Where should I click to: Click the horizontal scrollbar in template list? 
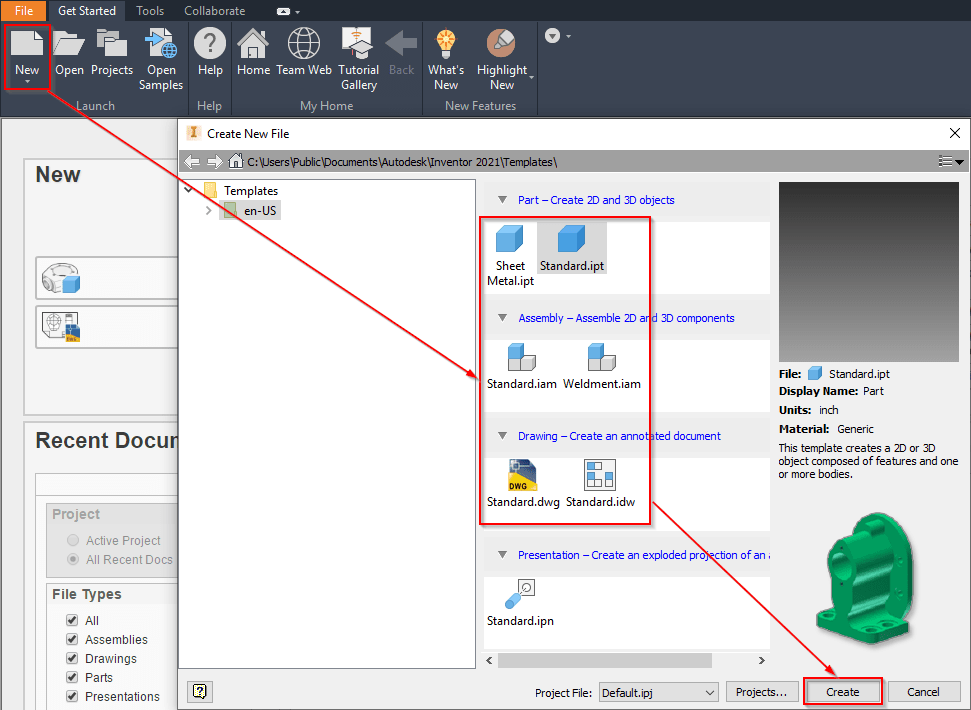[604, 660]
